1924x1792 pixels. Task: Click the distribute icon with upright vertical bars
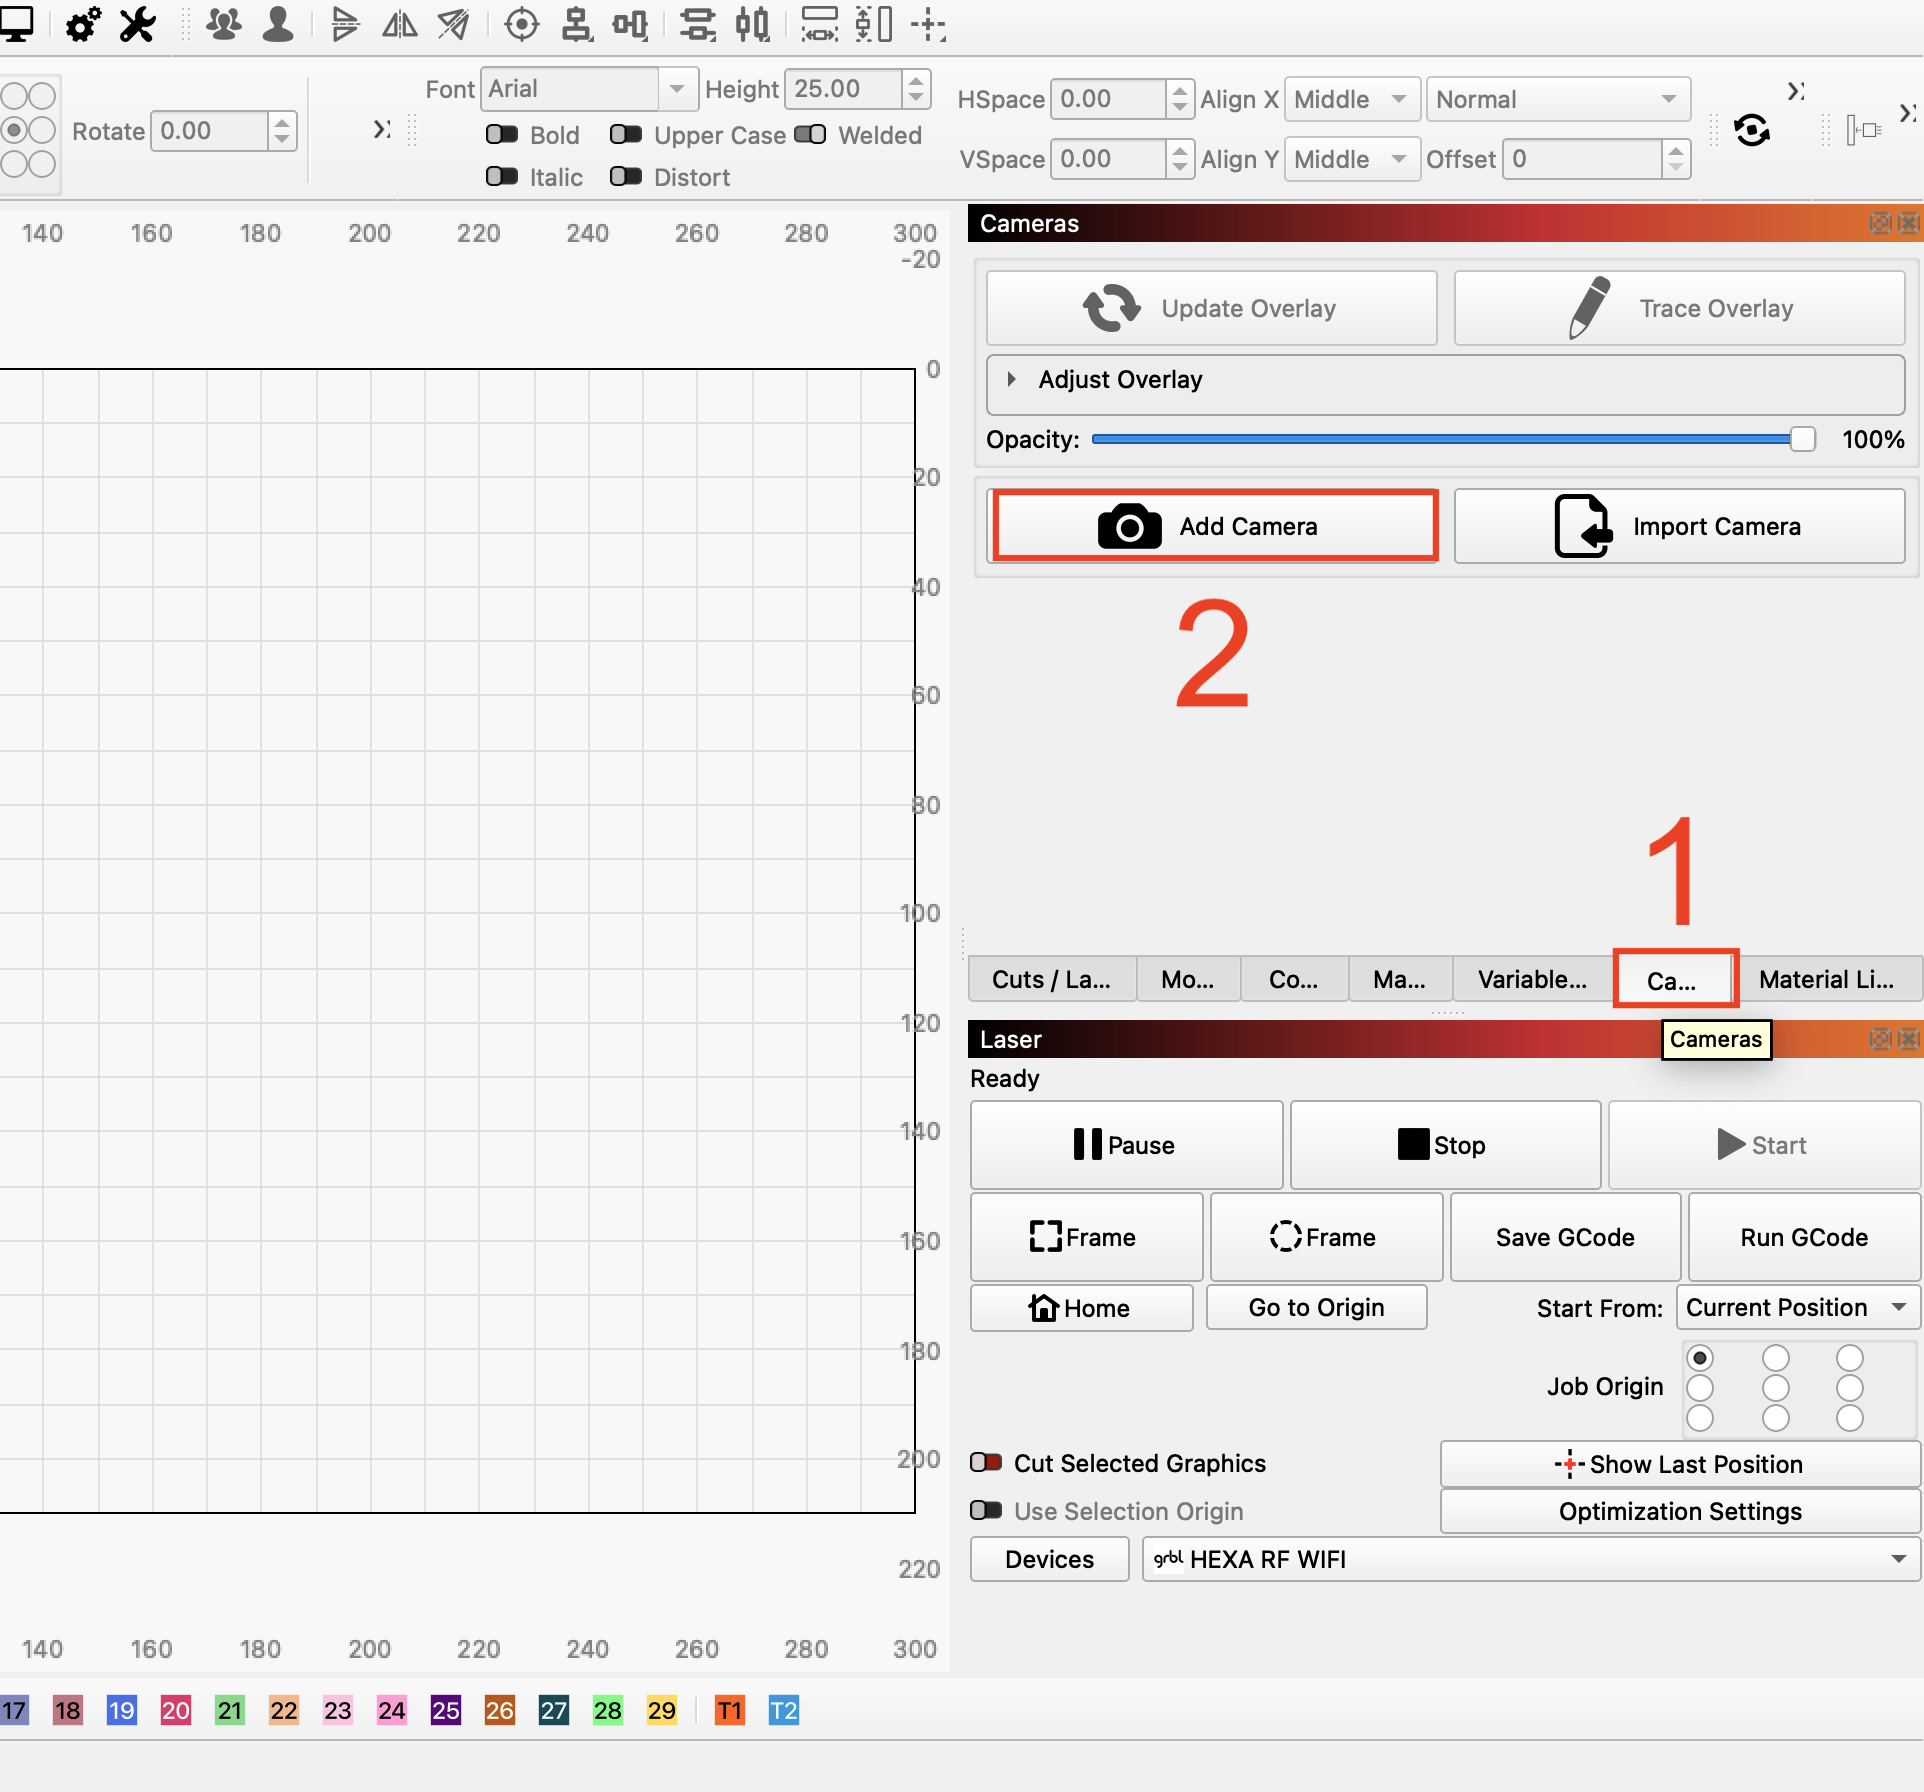[753, 24]
